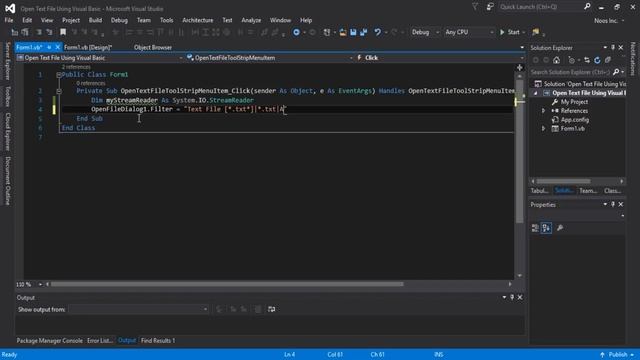This screenshot has height=360, width=640.
Task: Toggle auto-hide pin on Output panel
Action: click(x=512, y=298)
